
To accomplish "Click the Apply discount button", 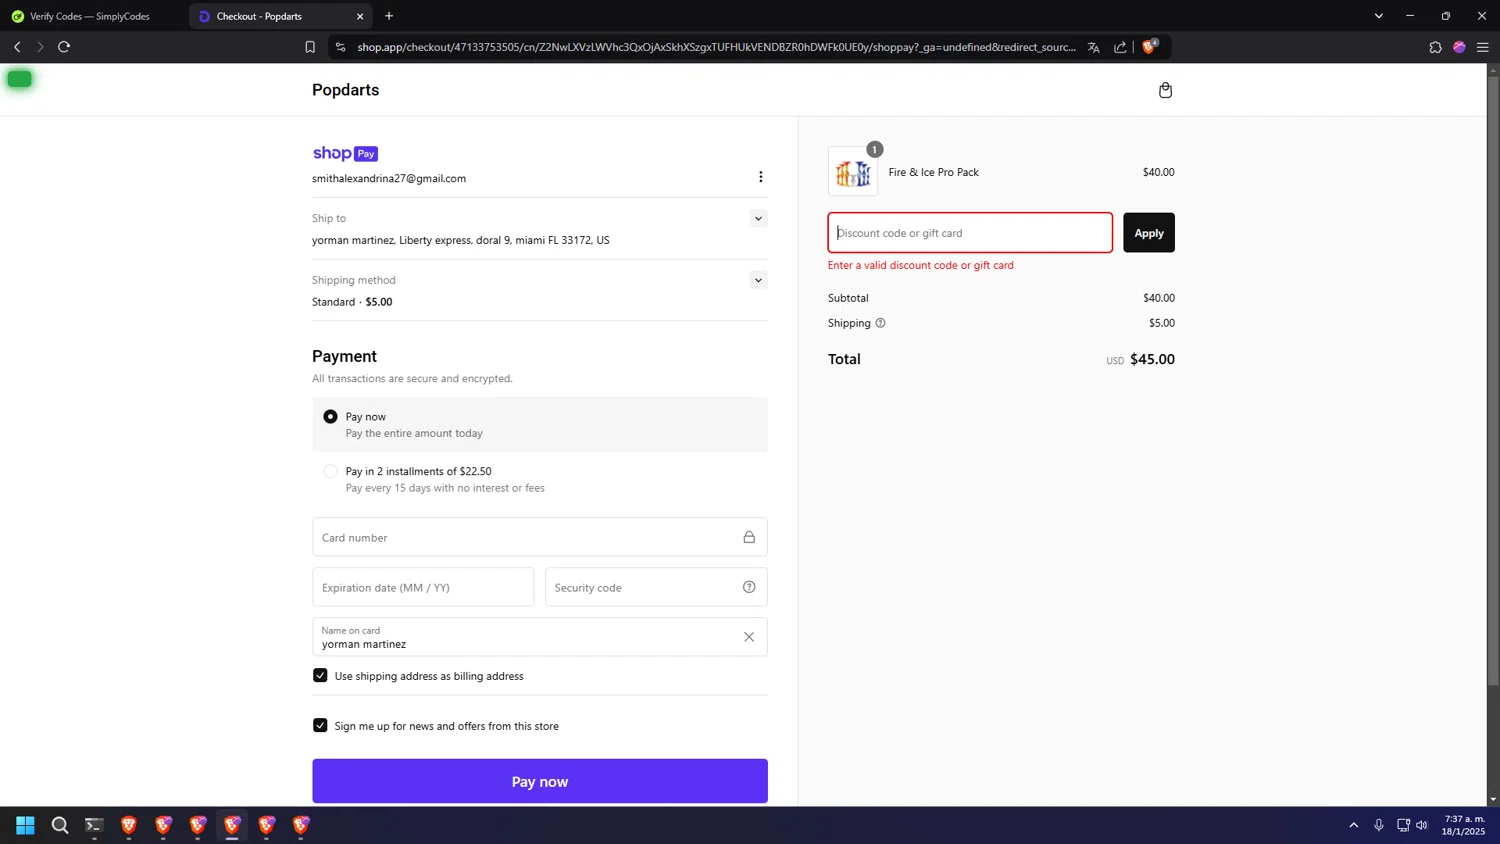I will pyautogui.click(x=1149, y=233).
